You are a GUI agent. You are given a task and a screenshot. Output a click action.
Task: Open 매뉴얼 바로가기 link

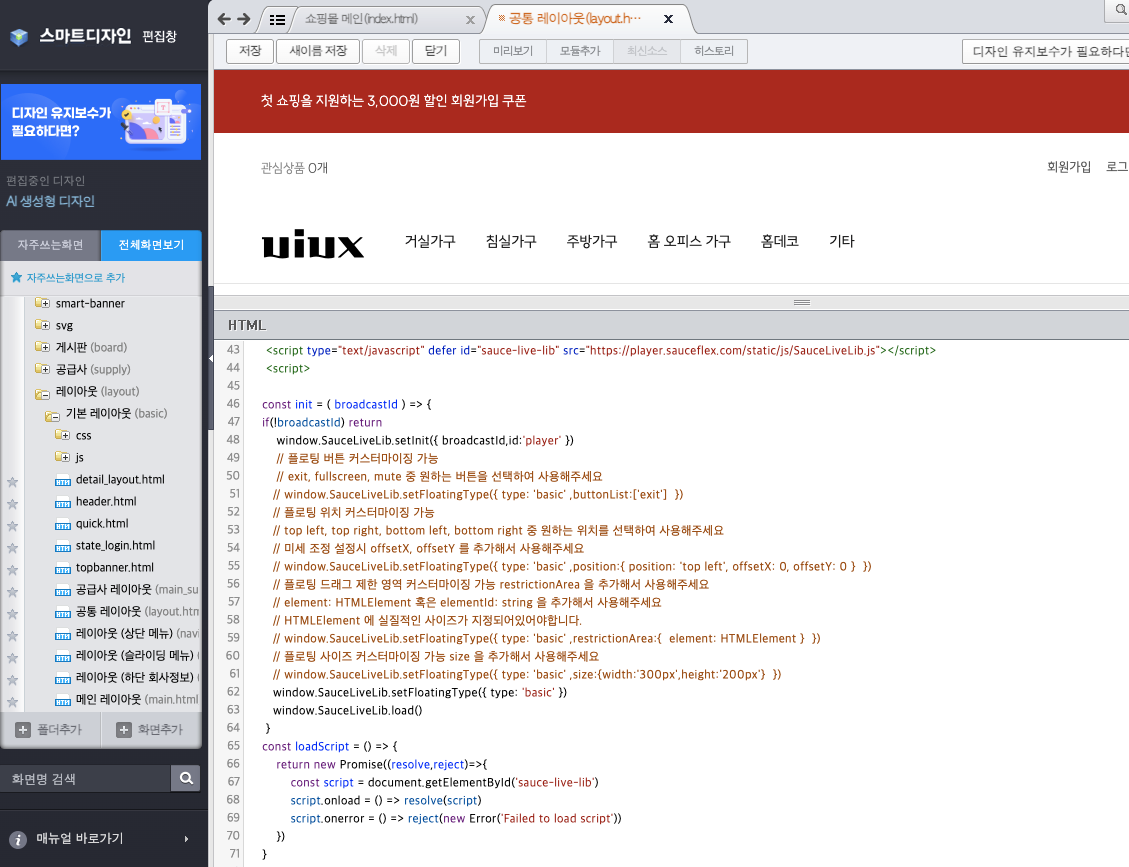click(x=80, y=838)
